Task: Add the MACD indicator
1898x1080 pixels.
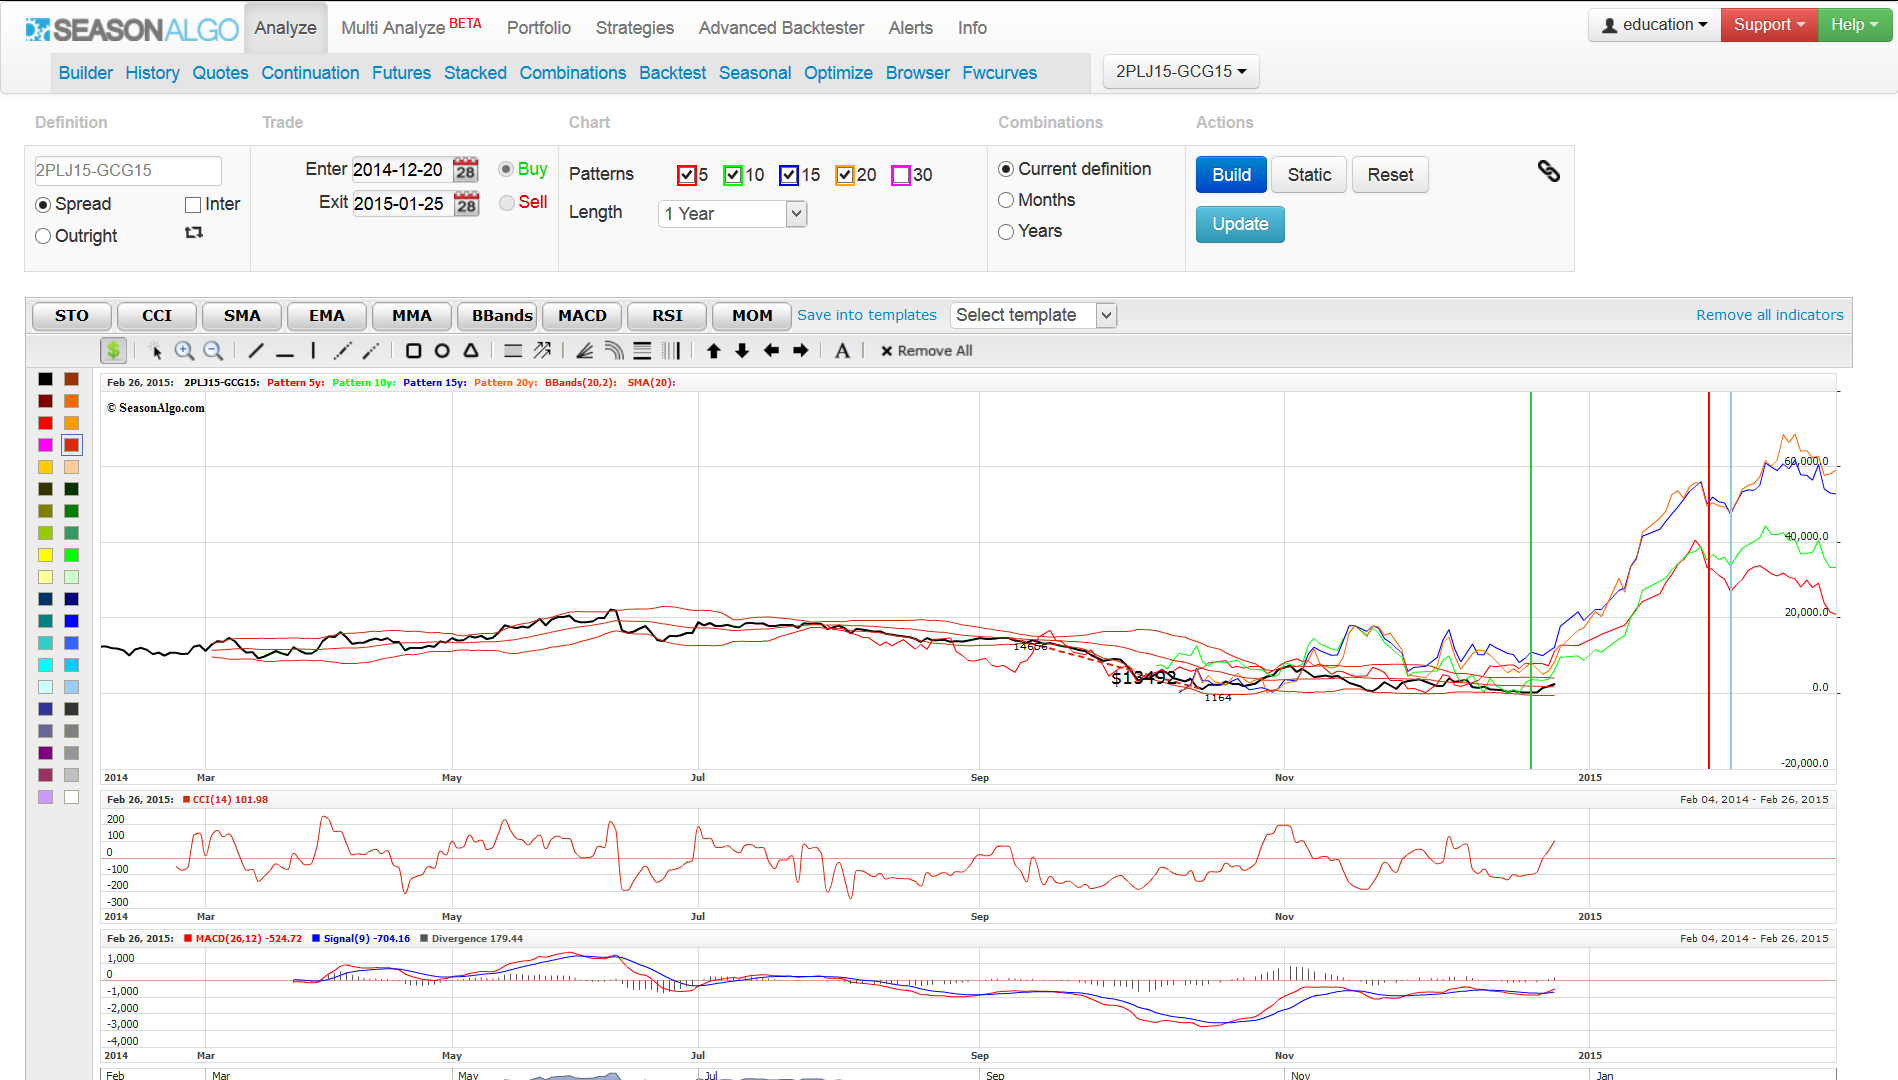Action: coord(582,316)
